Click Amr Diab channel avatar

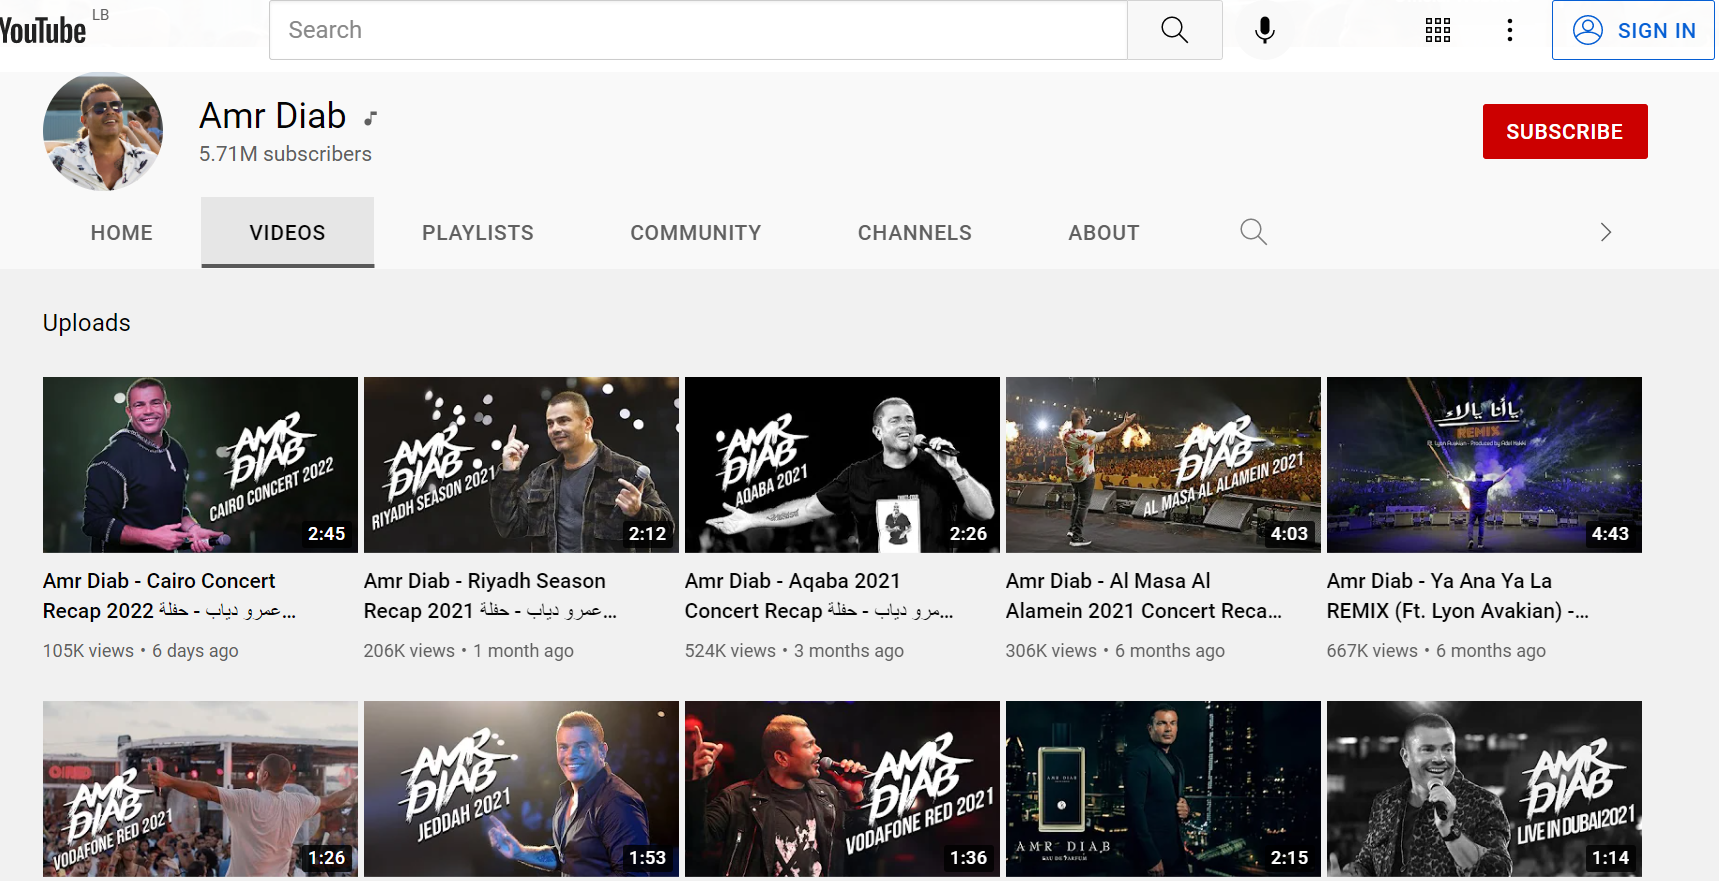point(103,131)
